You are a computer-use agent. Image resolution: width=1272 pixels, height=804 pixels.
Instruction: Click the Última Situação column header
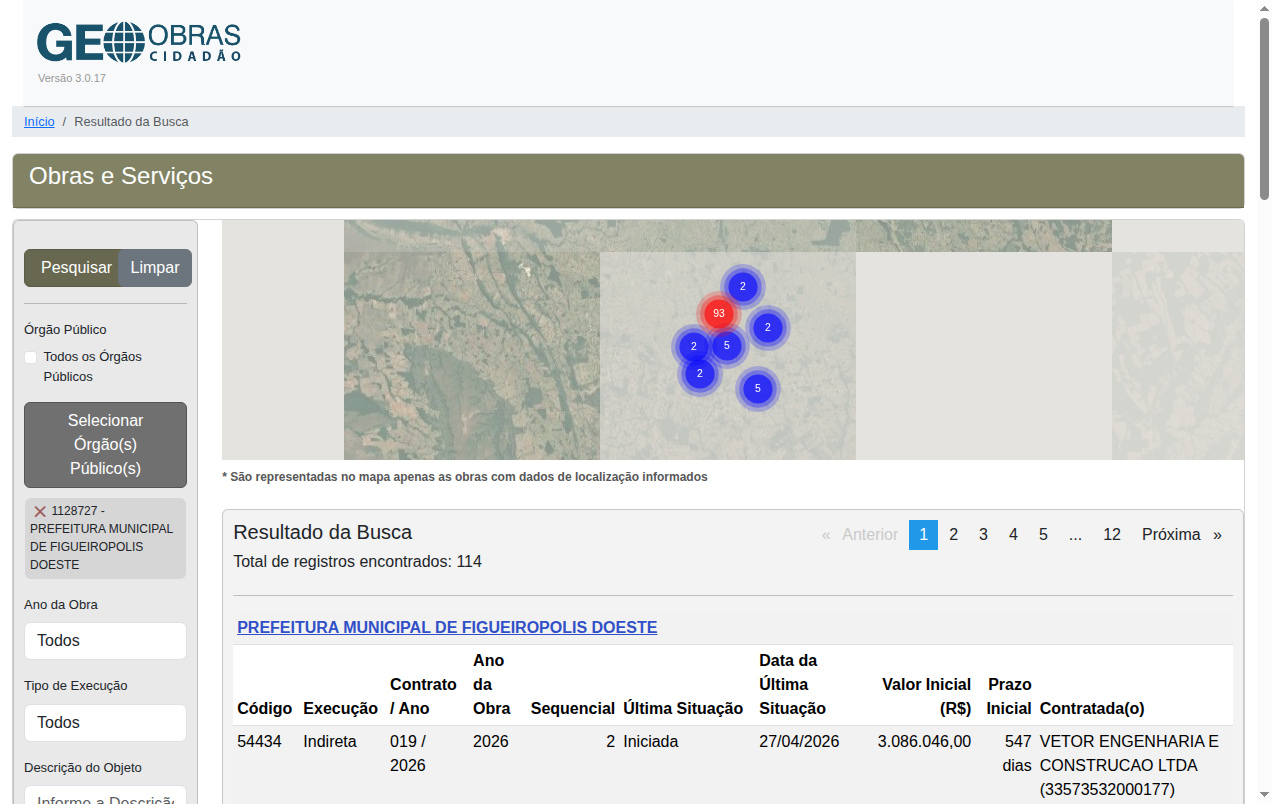tap(683, 709)
